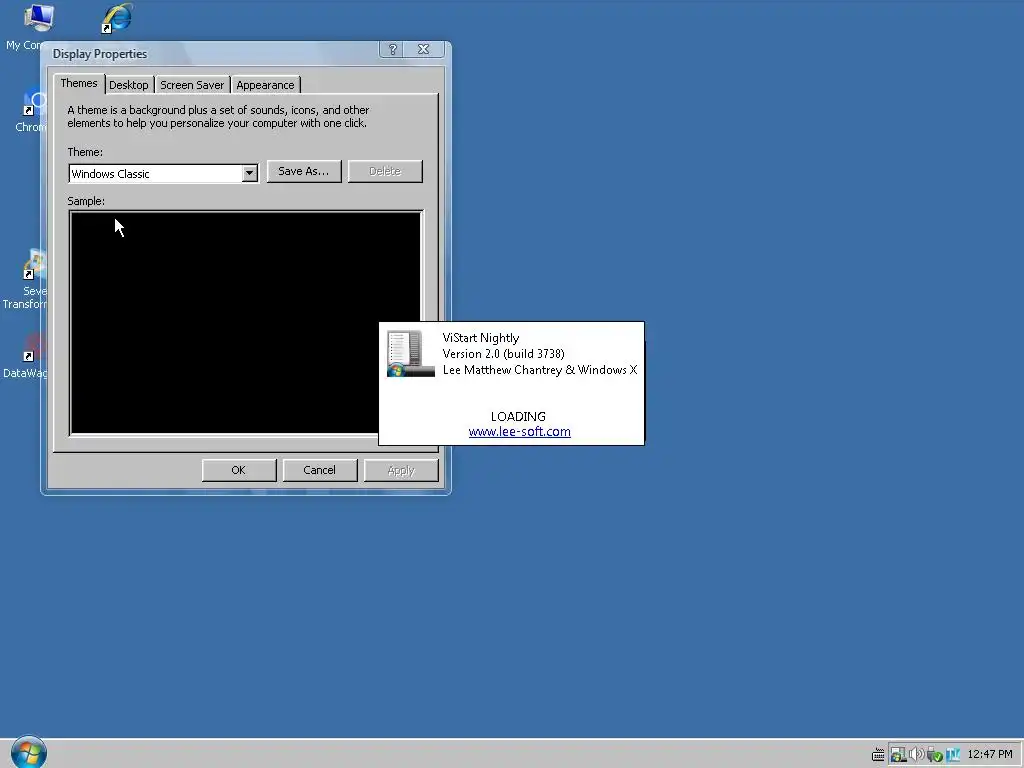The width and height of the screenshot is (1024, 768).
Task: Click the ViStart tray icon
Action: (x=899, y=754)
